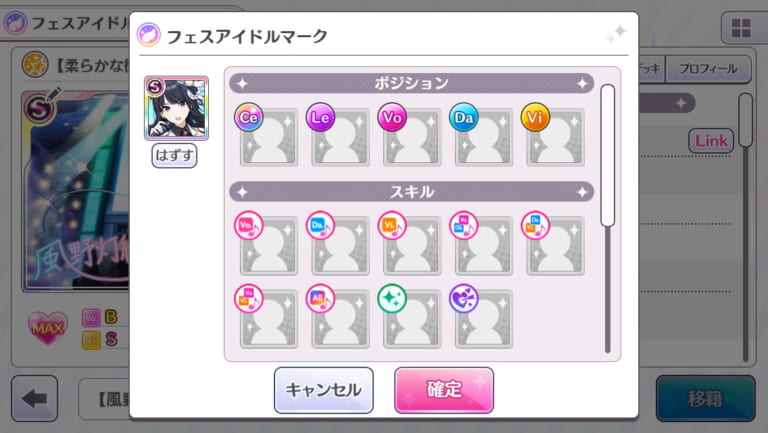Select the Vi. music skill slot
768x433 pixels.
(411, 245)
